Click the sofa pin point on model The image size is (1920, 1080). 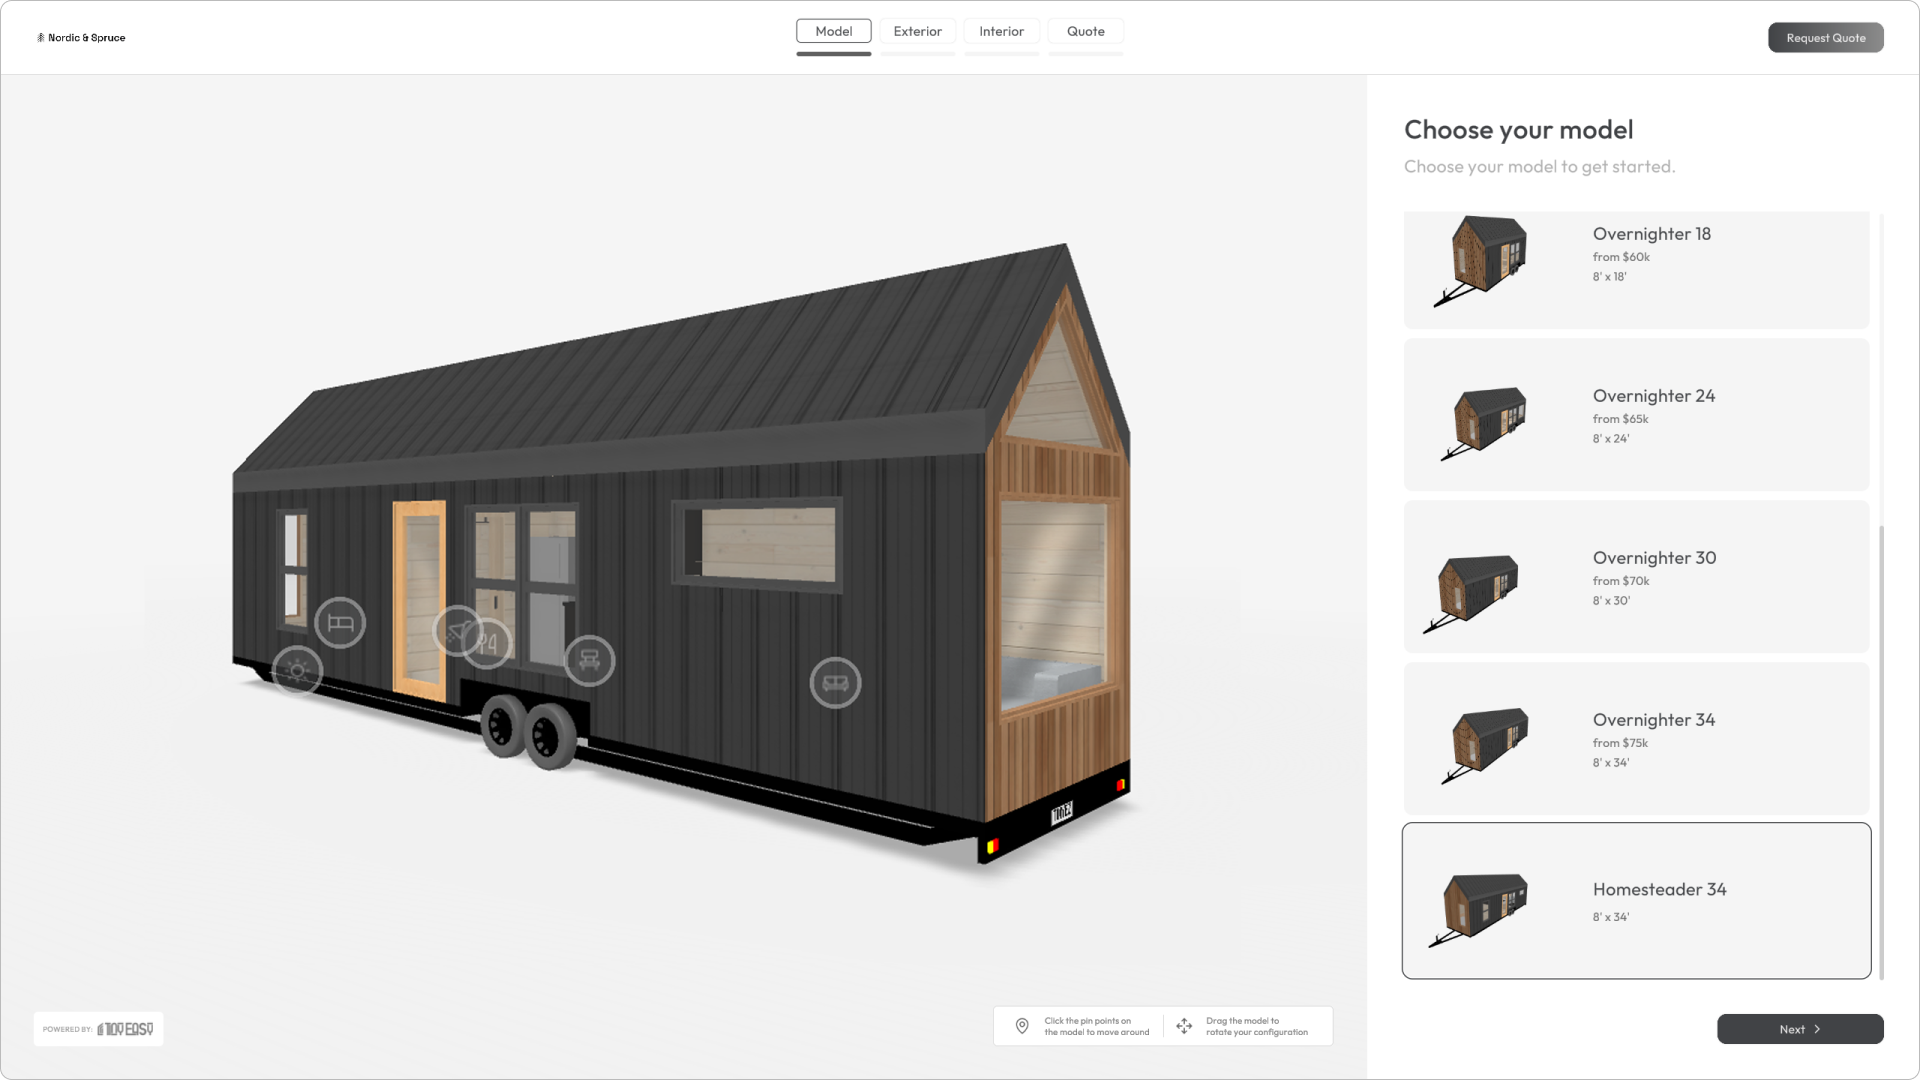(x=835, y=683)
